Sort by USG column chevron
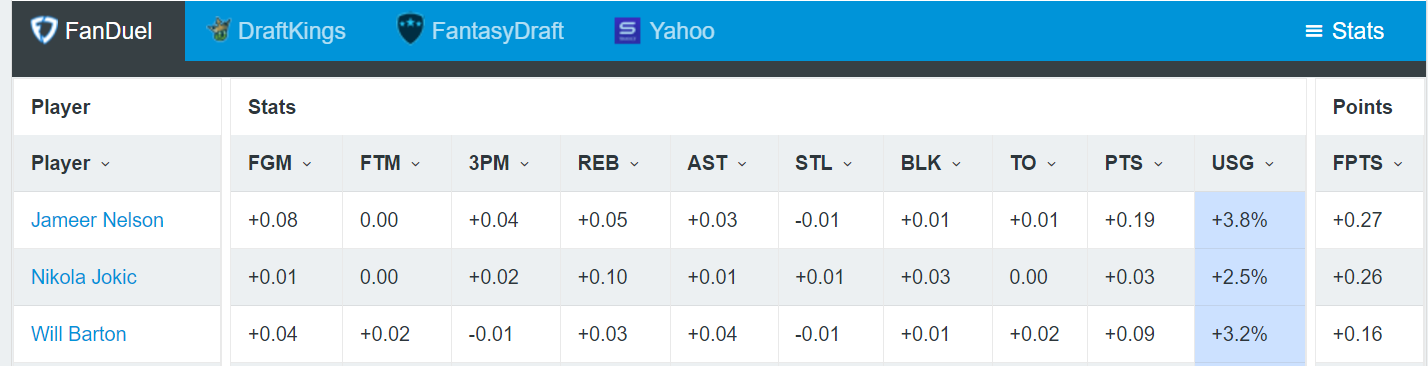Image resolution: width=1428 pixels, height=366 pixels. coord(1269,164)
